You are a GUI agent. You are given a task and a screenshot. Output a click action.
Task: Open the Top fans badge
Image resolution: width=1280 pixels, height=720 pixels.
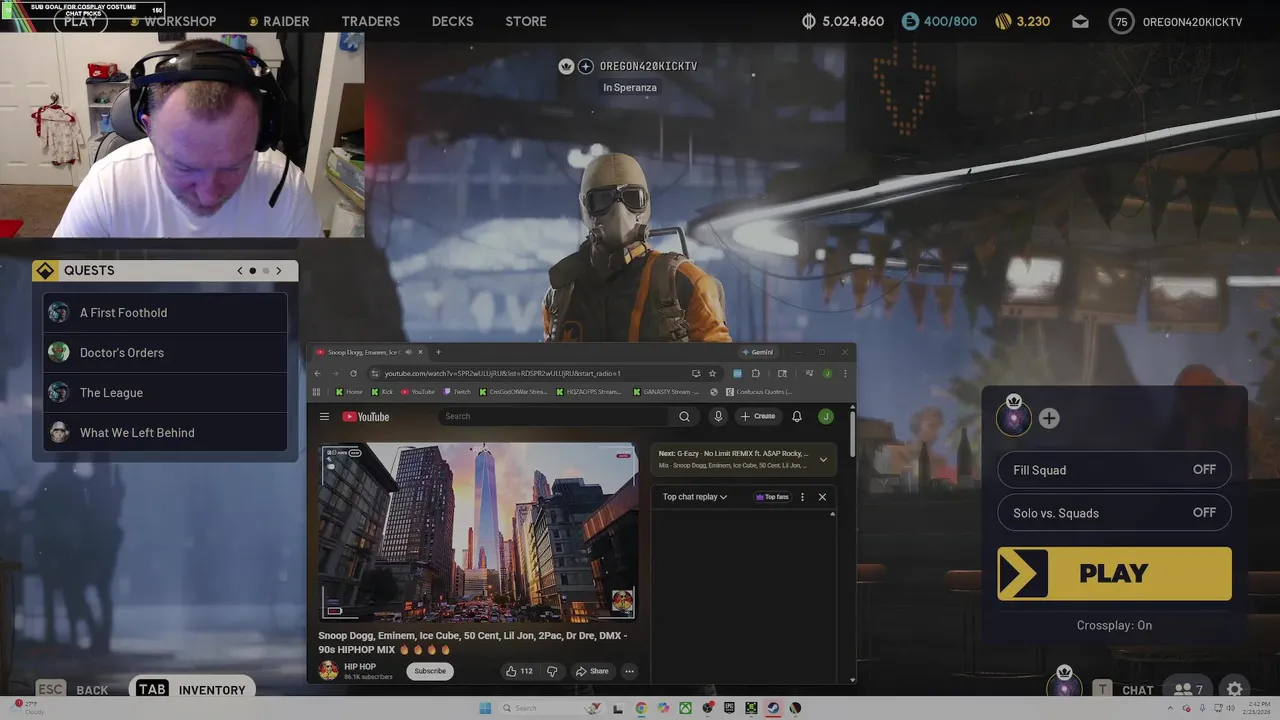coord(772,497)
